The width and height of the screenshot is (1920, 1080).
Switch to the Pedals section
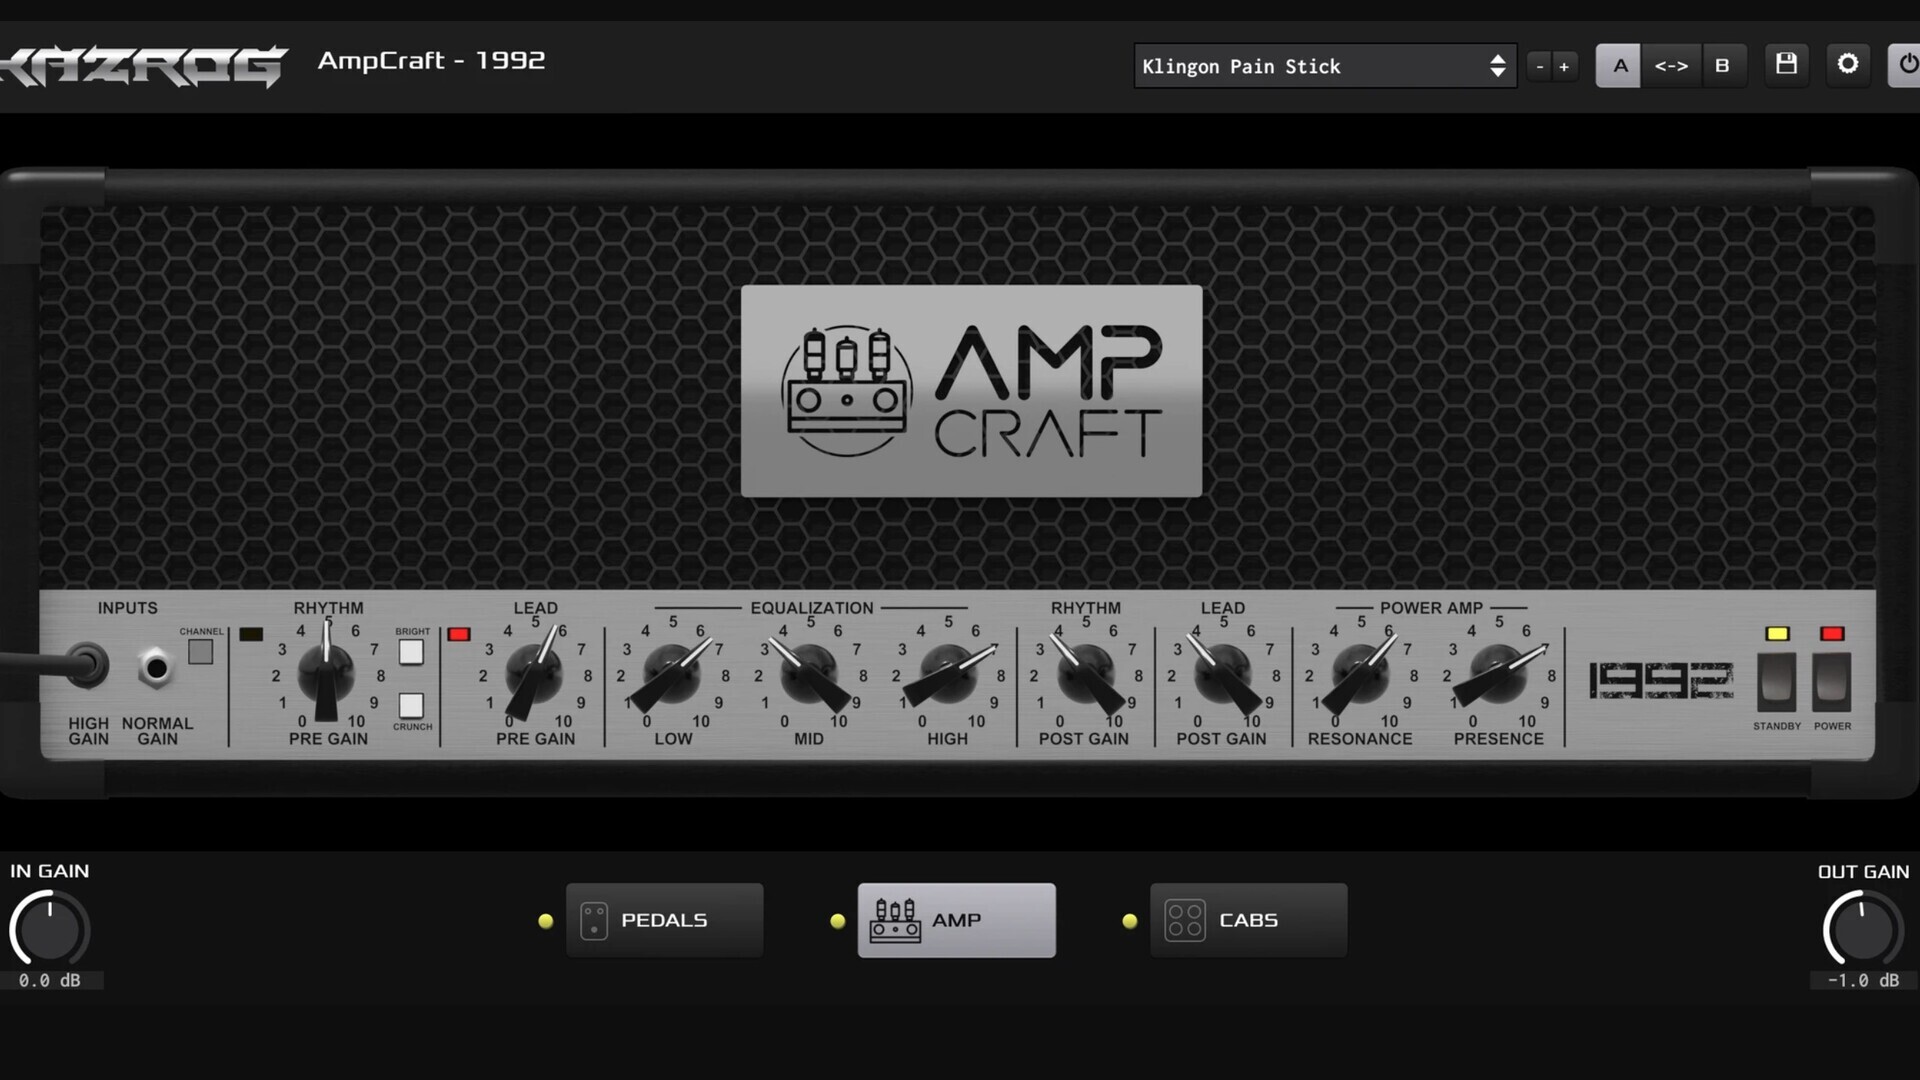(x=664, y=920)
